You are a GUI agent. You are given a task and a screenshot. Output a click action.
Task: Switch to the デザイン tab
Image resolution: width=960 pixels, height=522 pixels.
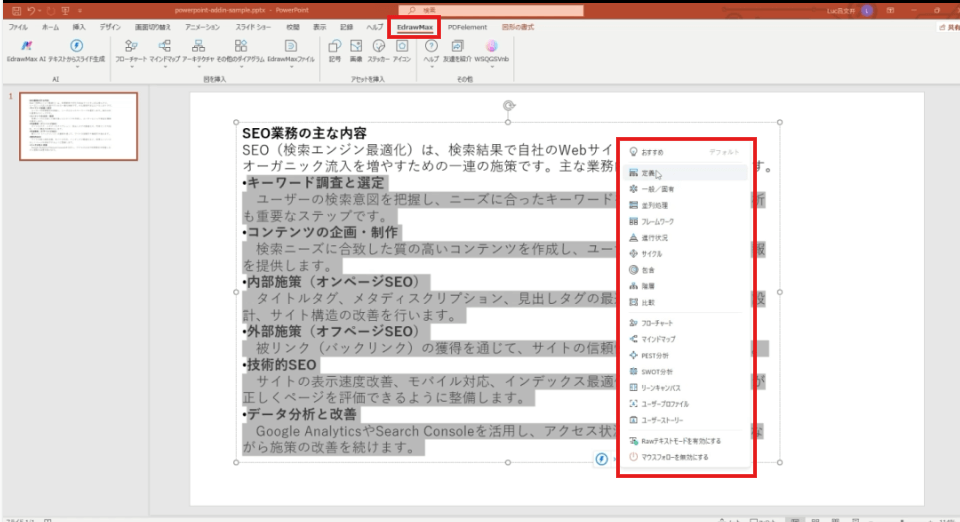click(110, 27)
